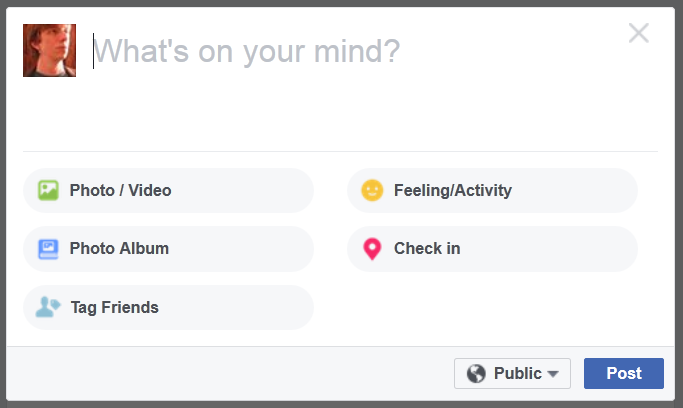
Task: Expand the Public audience dropdown arrow
Action: 553,374
